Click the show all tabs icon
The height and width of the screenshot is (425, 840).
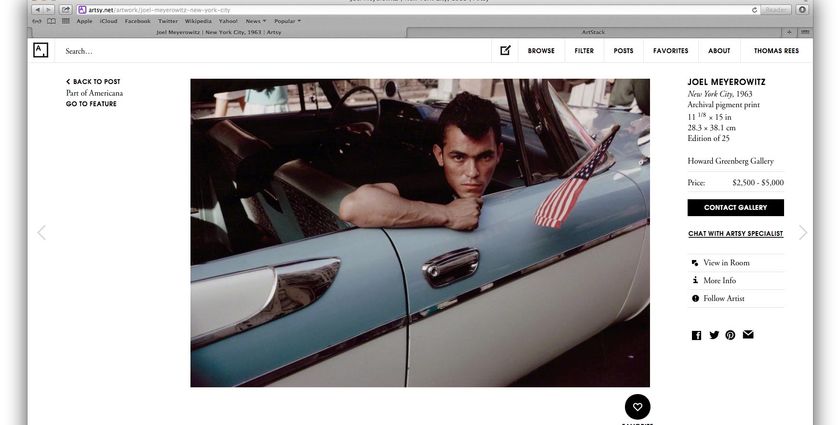click(x=805, y=32)
